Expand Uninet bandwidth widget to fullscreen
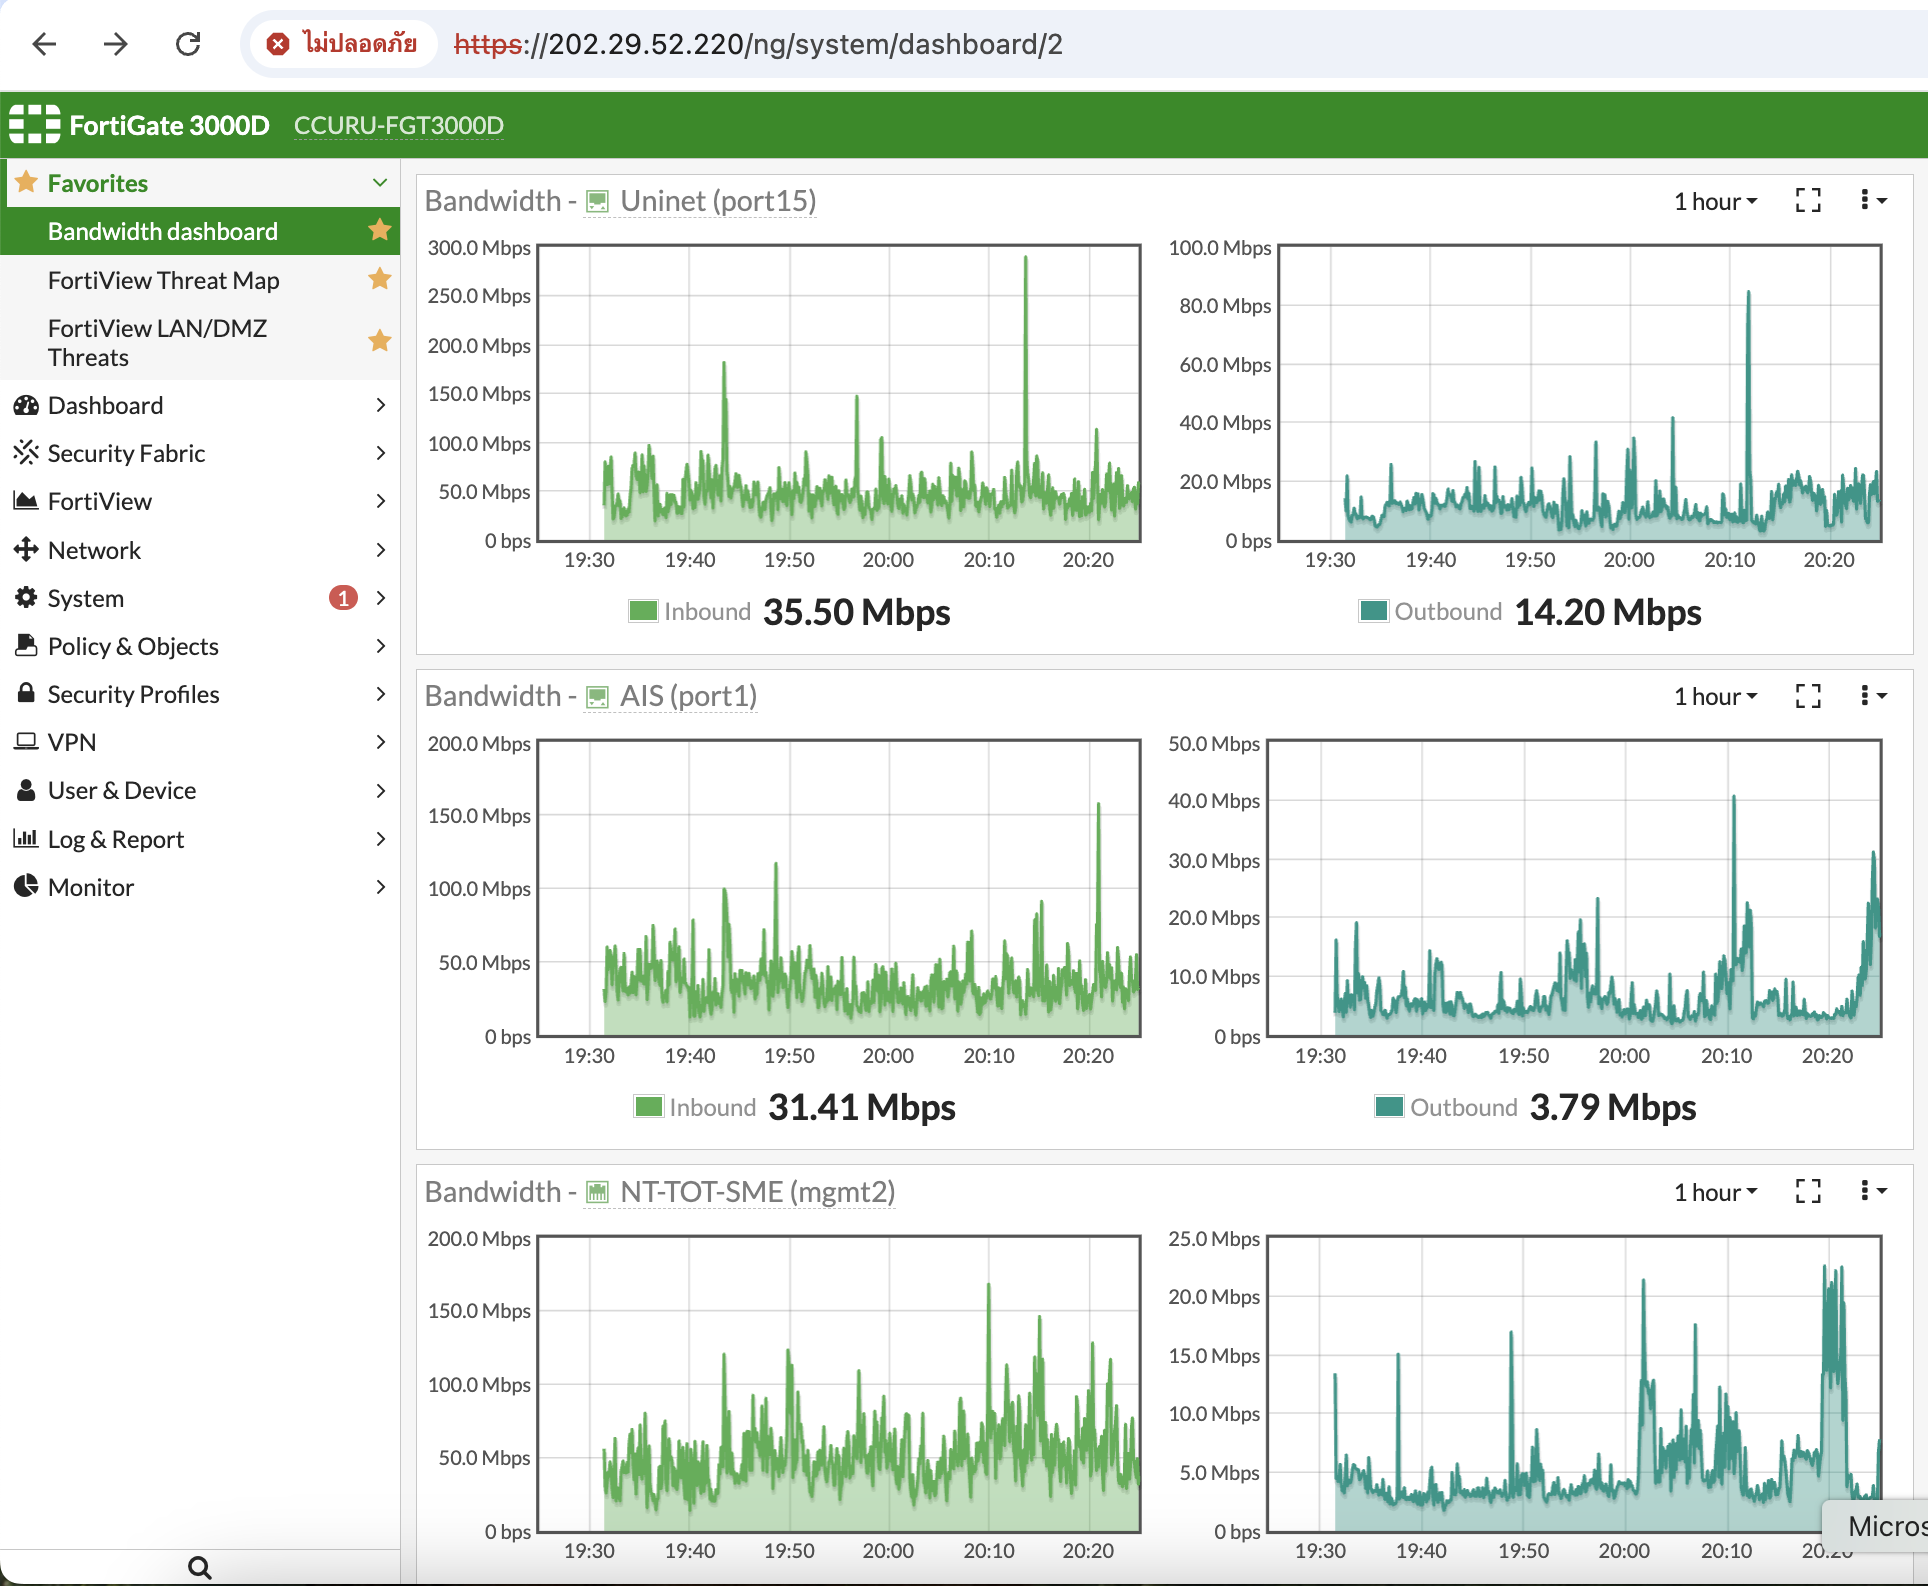Image resolution: width=1928 pixels, height=1586 pixels. [x=1808, y=201]
